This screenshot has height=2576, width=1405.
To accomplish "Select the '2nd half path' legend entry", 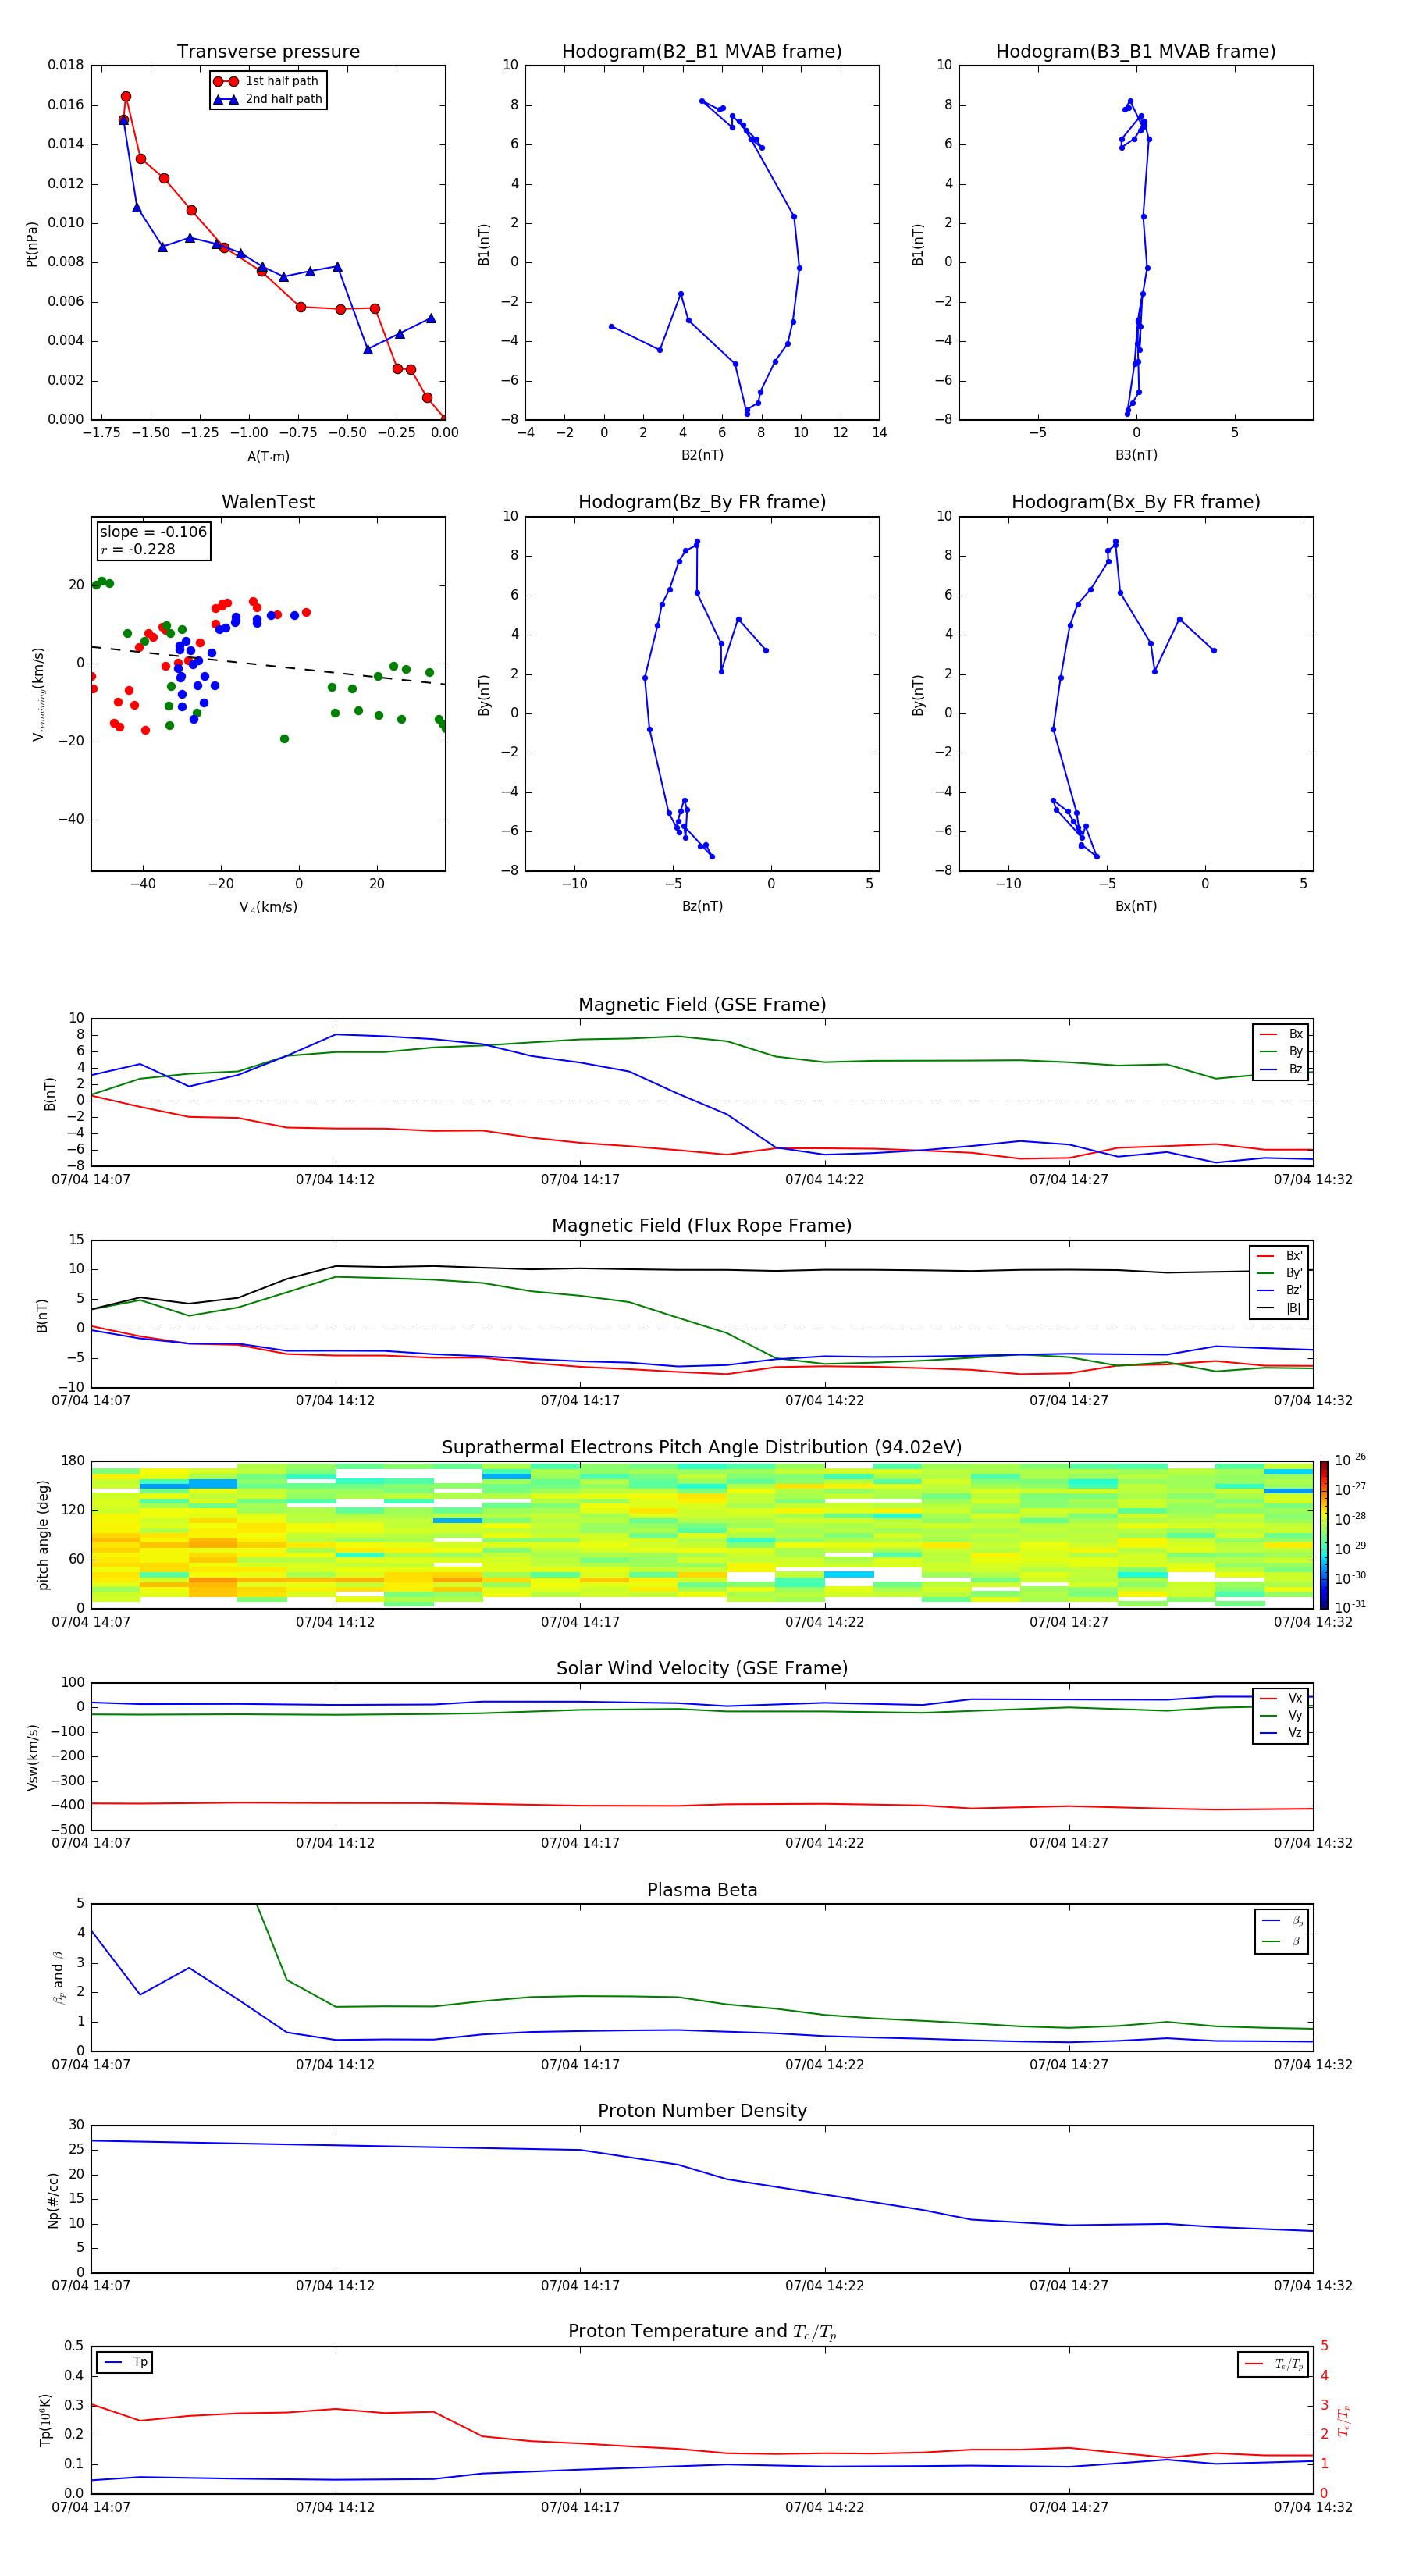I will 268,99.
